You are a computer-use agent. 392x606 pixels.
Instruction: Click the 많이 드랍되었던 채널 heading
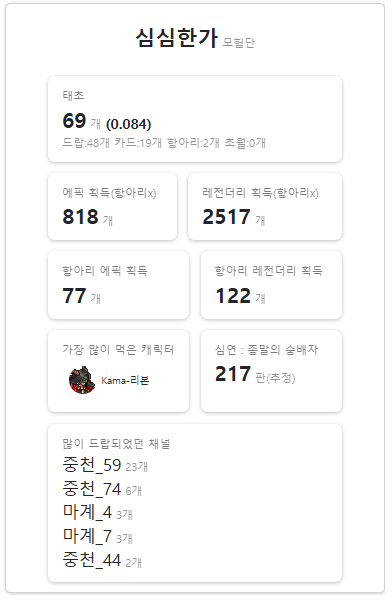[x=116, y=443]
